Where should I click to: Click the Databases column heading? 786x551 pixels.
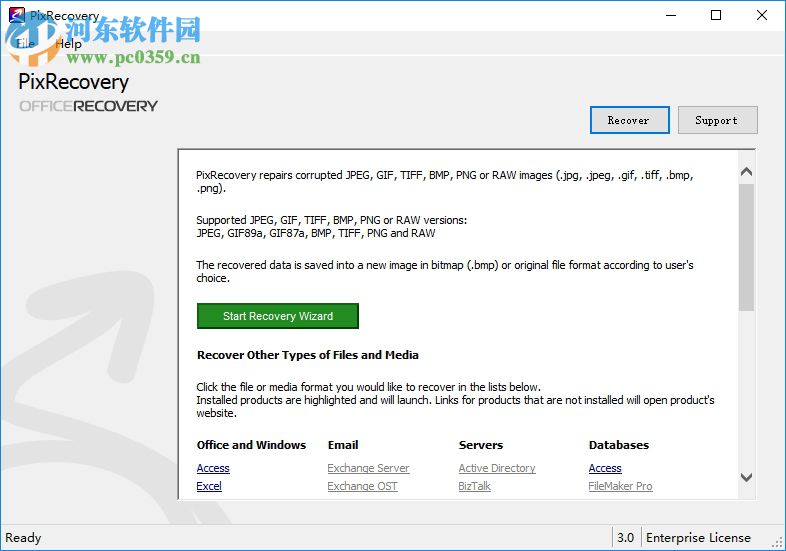pyautogui.click(x=619, y=445)
